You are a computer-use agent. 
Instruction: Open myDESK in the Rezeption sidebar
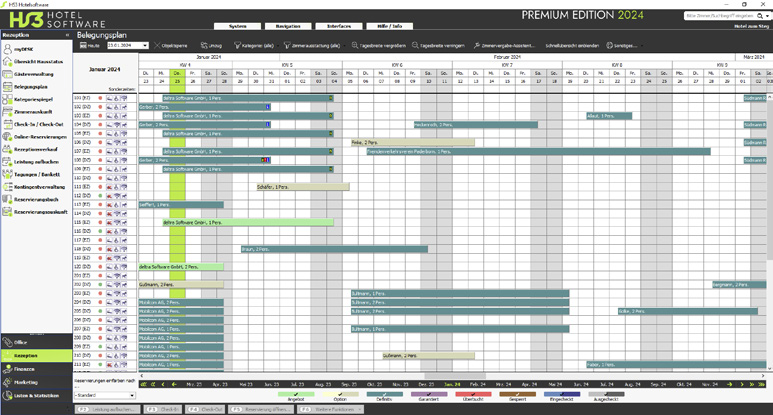tap(24, 49)
